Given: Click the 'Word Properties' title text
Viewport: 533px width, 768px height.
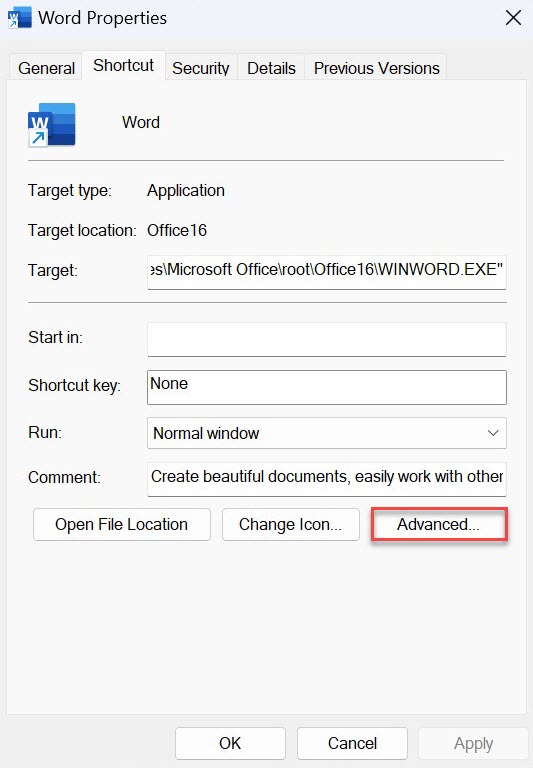Looking at the screenshot, I should click(102, 18).
